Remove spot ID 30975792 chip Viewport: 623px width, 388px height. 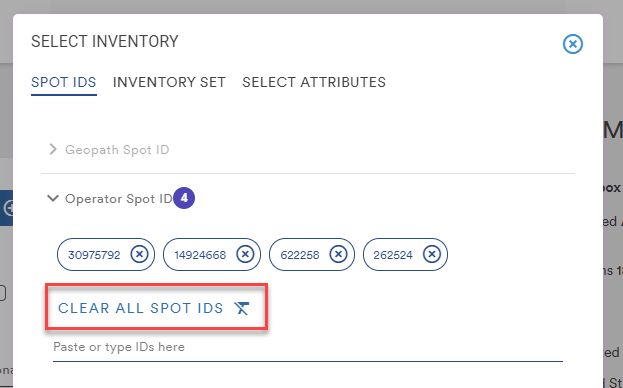coord(139,254)
